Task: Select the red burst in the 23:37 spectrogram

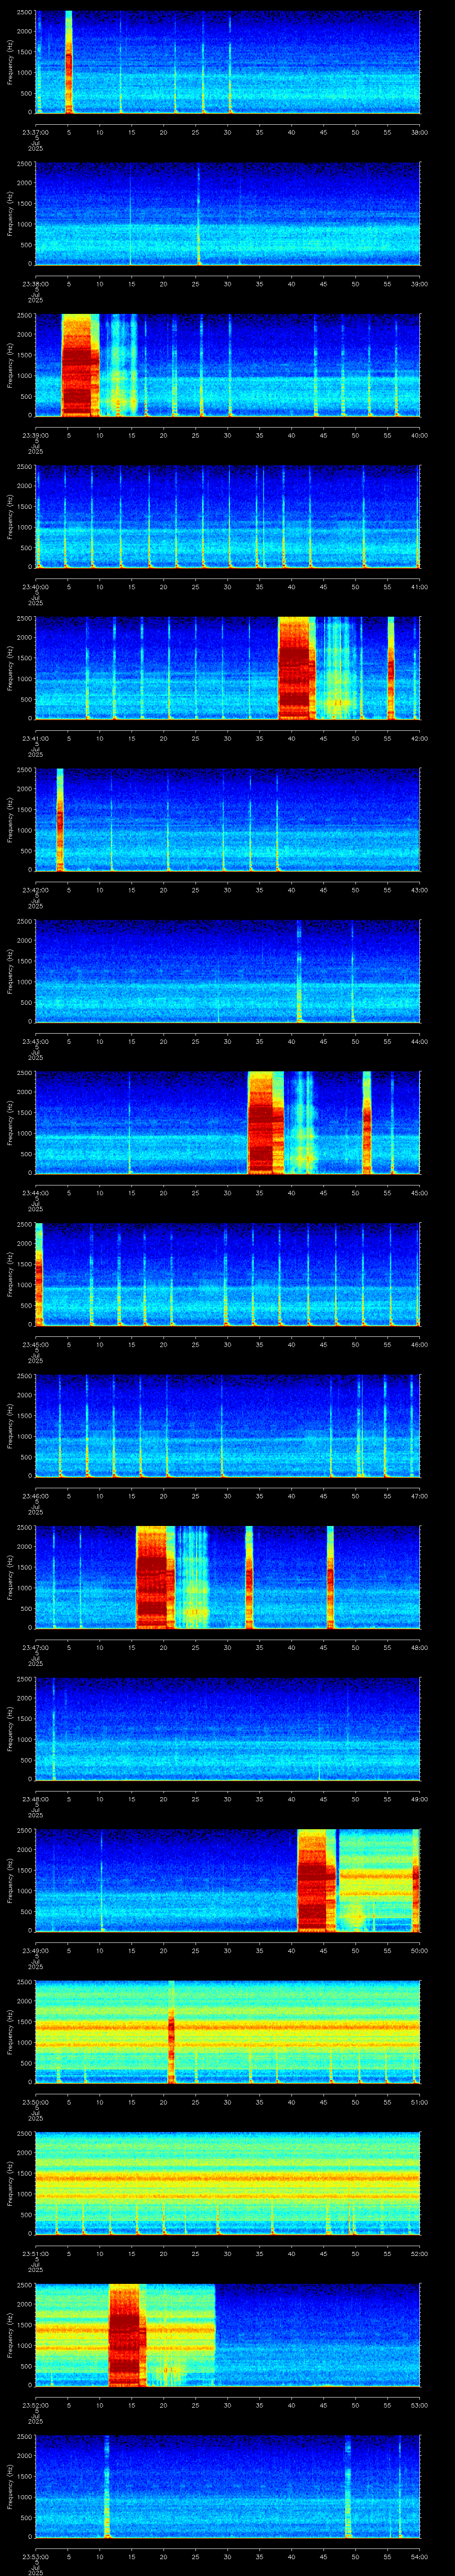Action: 69,62
